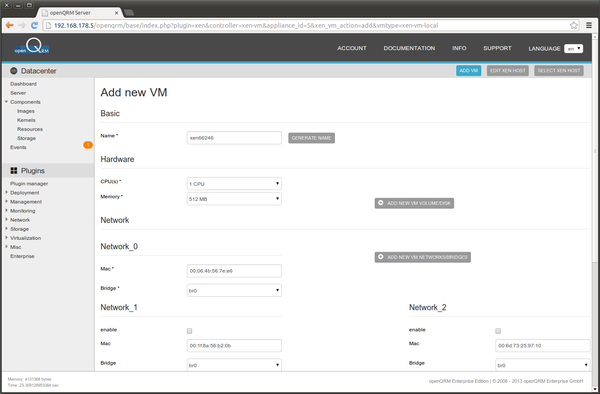Open the Network_0 Bridge dropdown

[234, 290]
